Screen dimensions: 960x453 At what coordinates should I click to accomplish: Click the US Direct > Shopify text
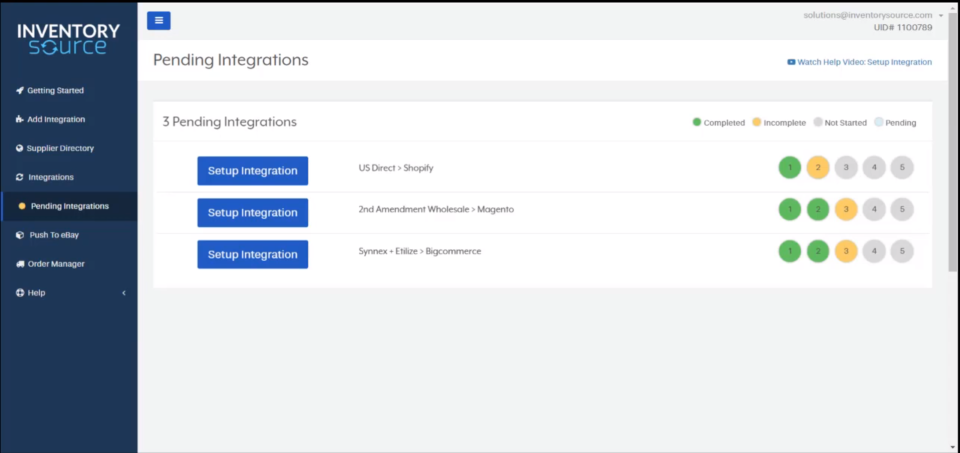point(396,168)
